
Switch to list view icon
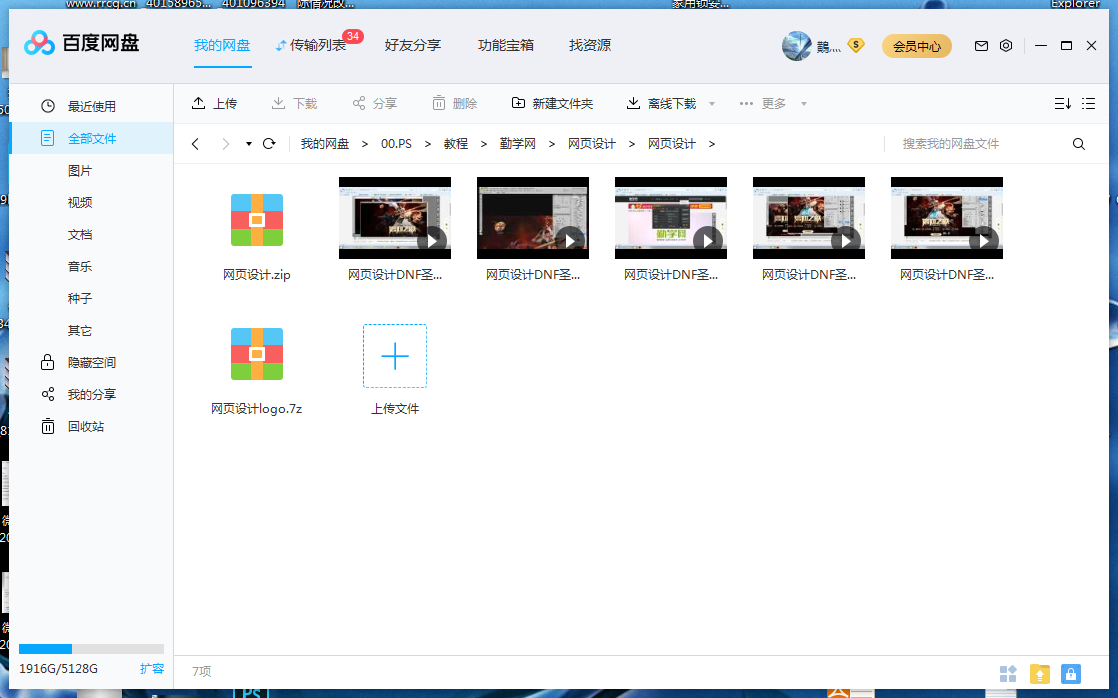(x=1088, y=104)
